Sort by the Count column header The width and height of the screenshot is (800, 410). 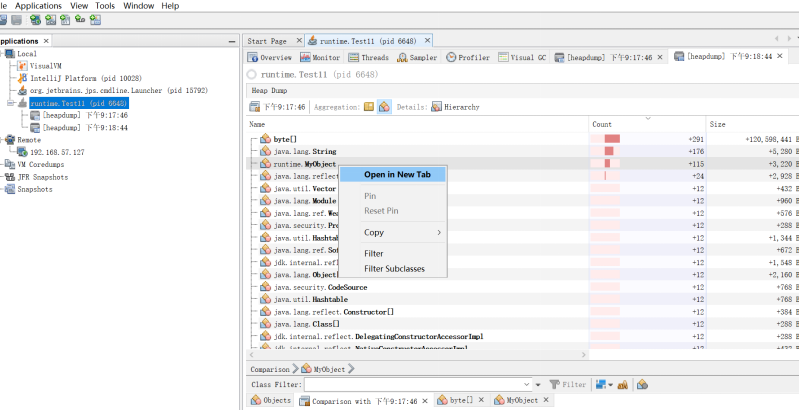(x=647, y=124)
